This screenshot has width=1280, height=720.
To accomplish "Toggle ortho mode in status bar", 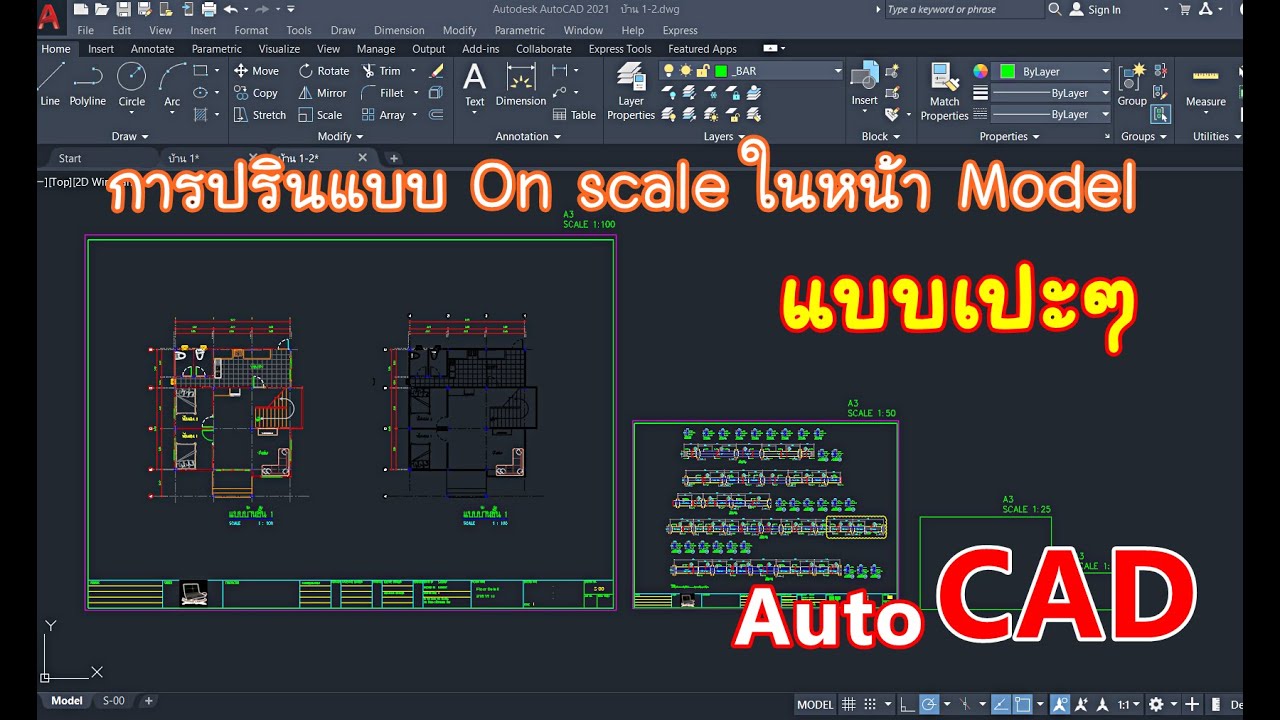I will (907, 705).
